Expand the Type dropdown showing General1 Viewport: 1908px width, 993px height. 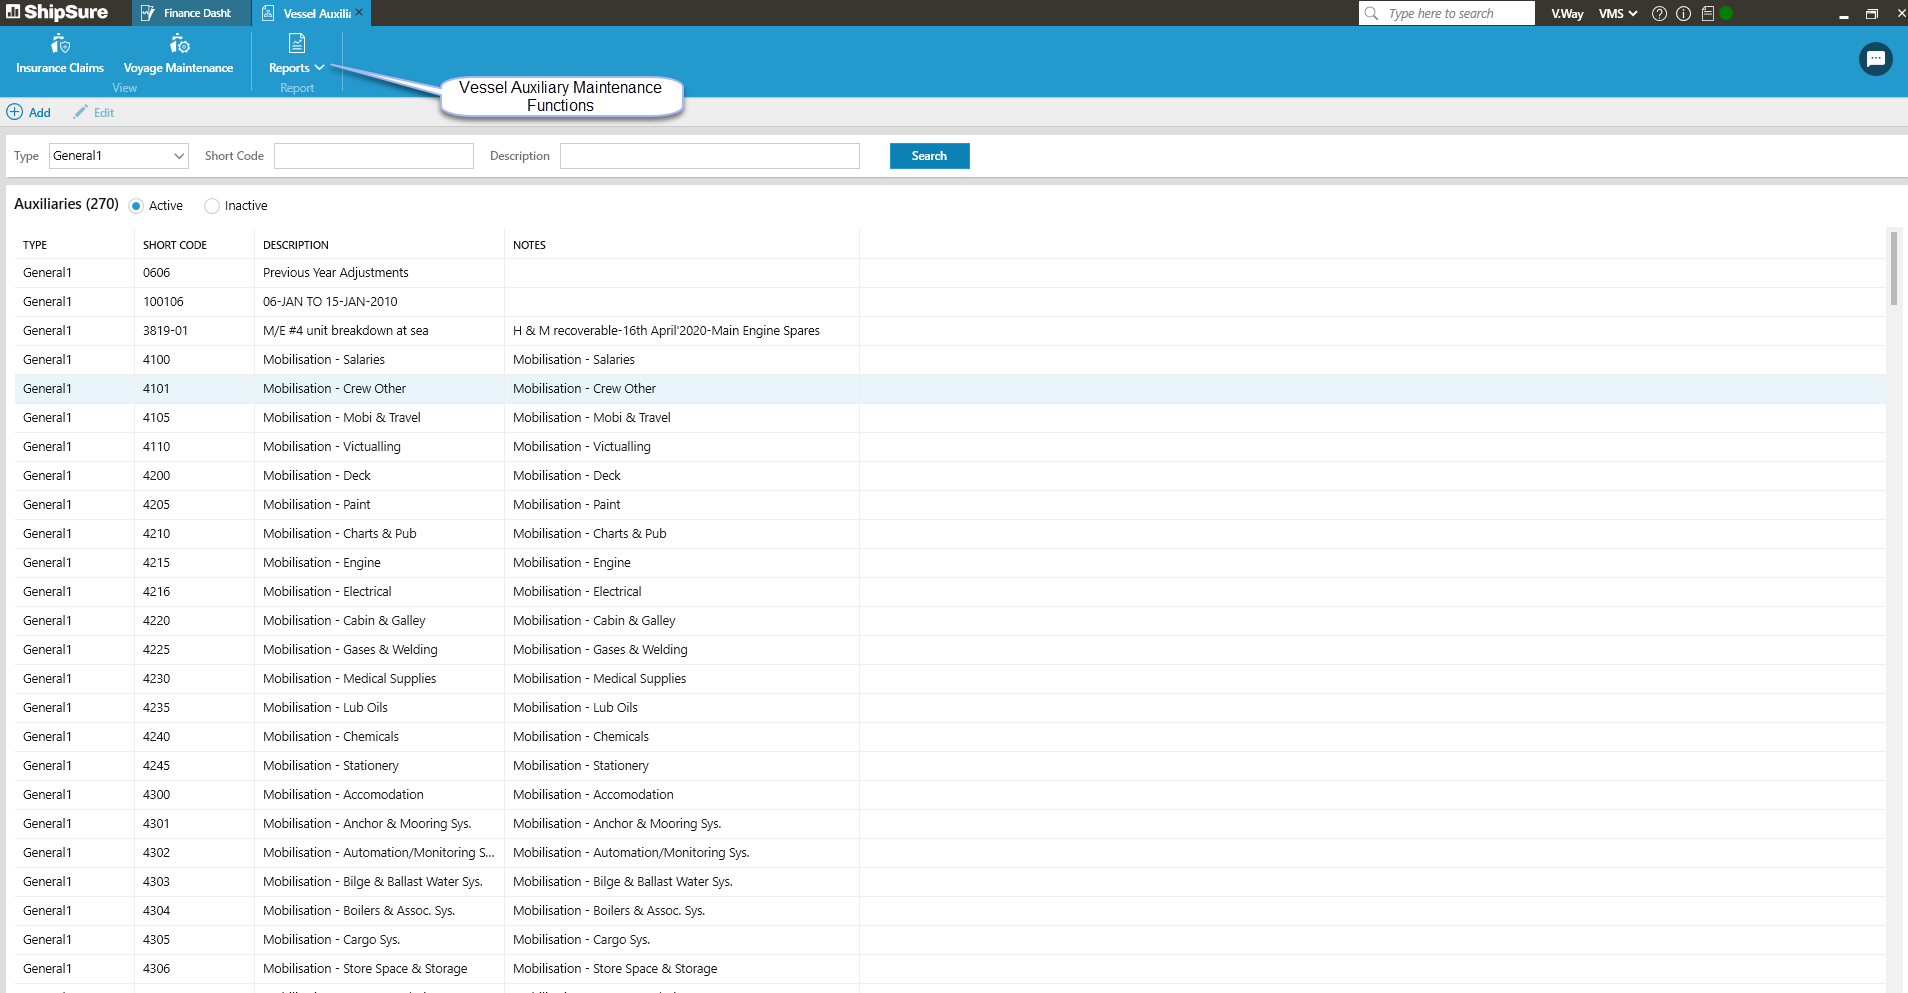coord(179,156)
